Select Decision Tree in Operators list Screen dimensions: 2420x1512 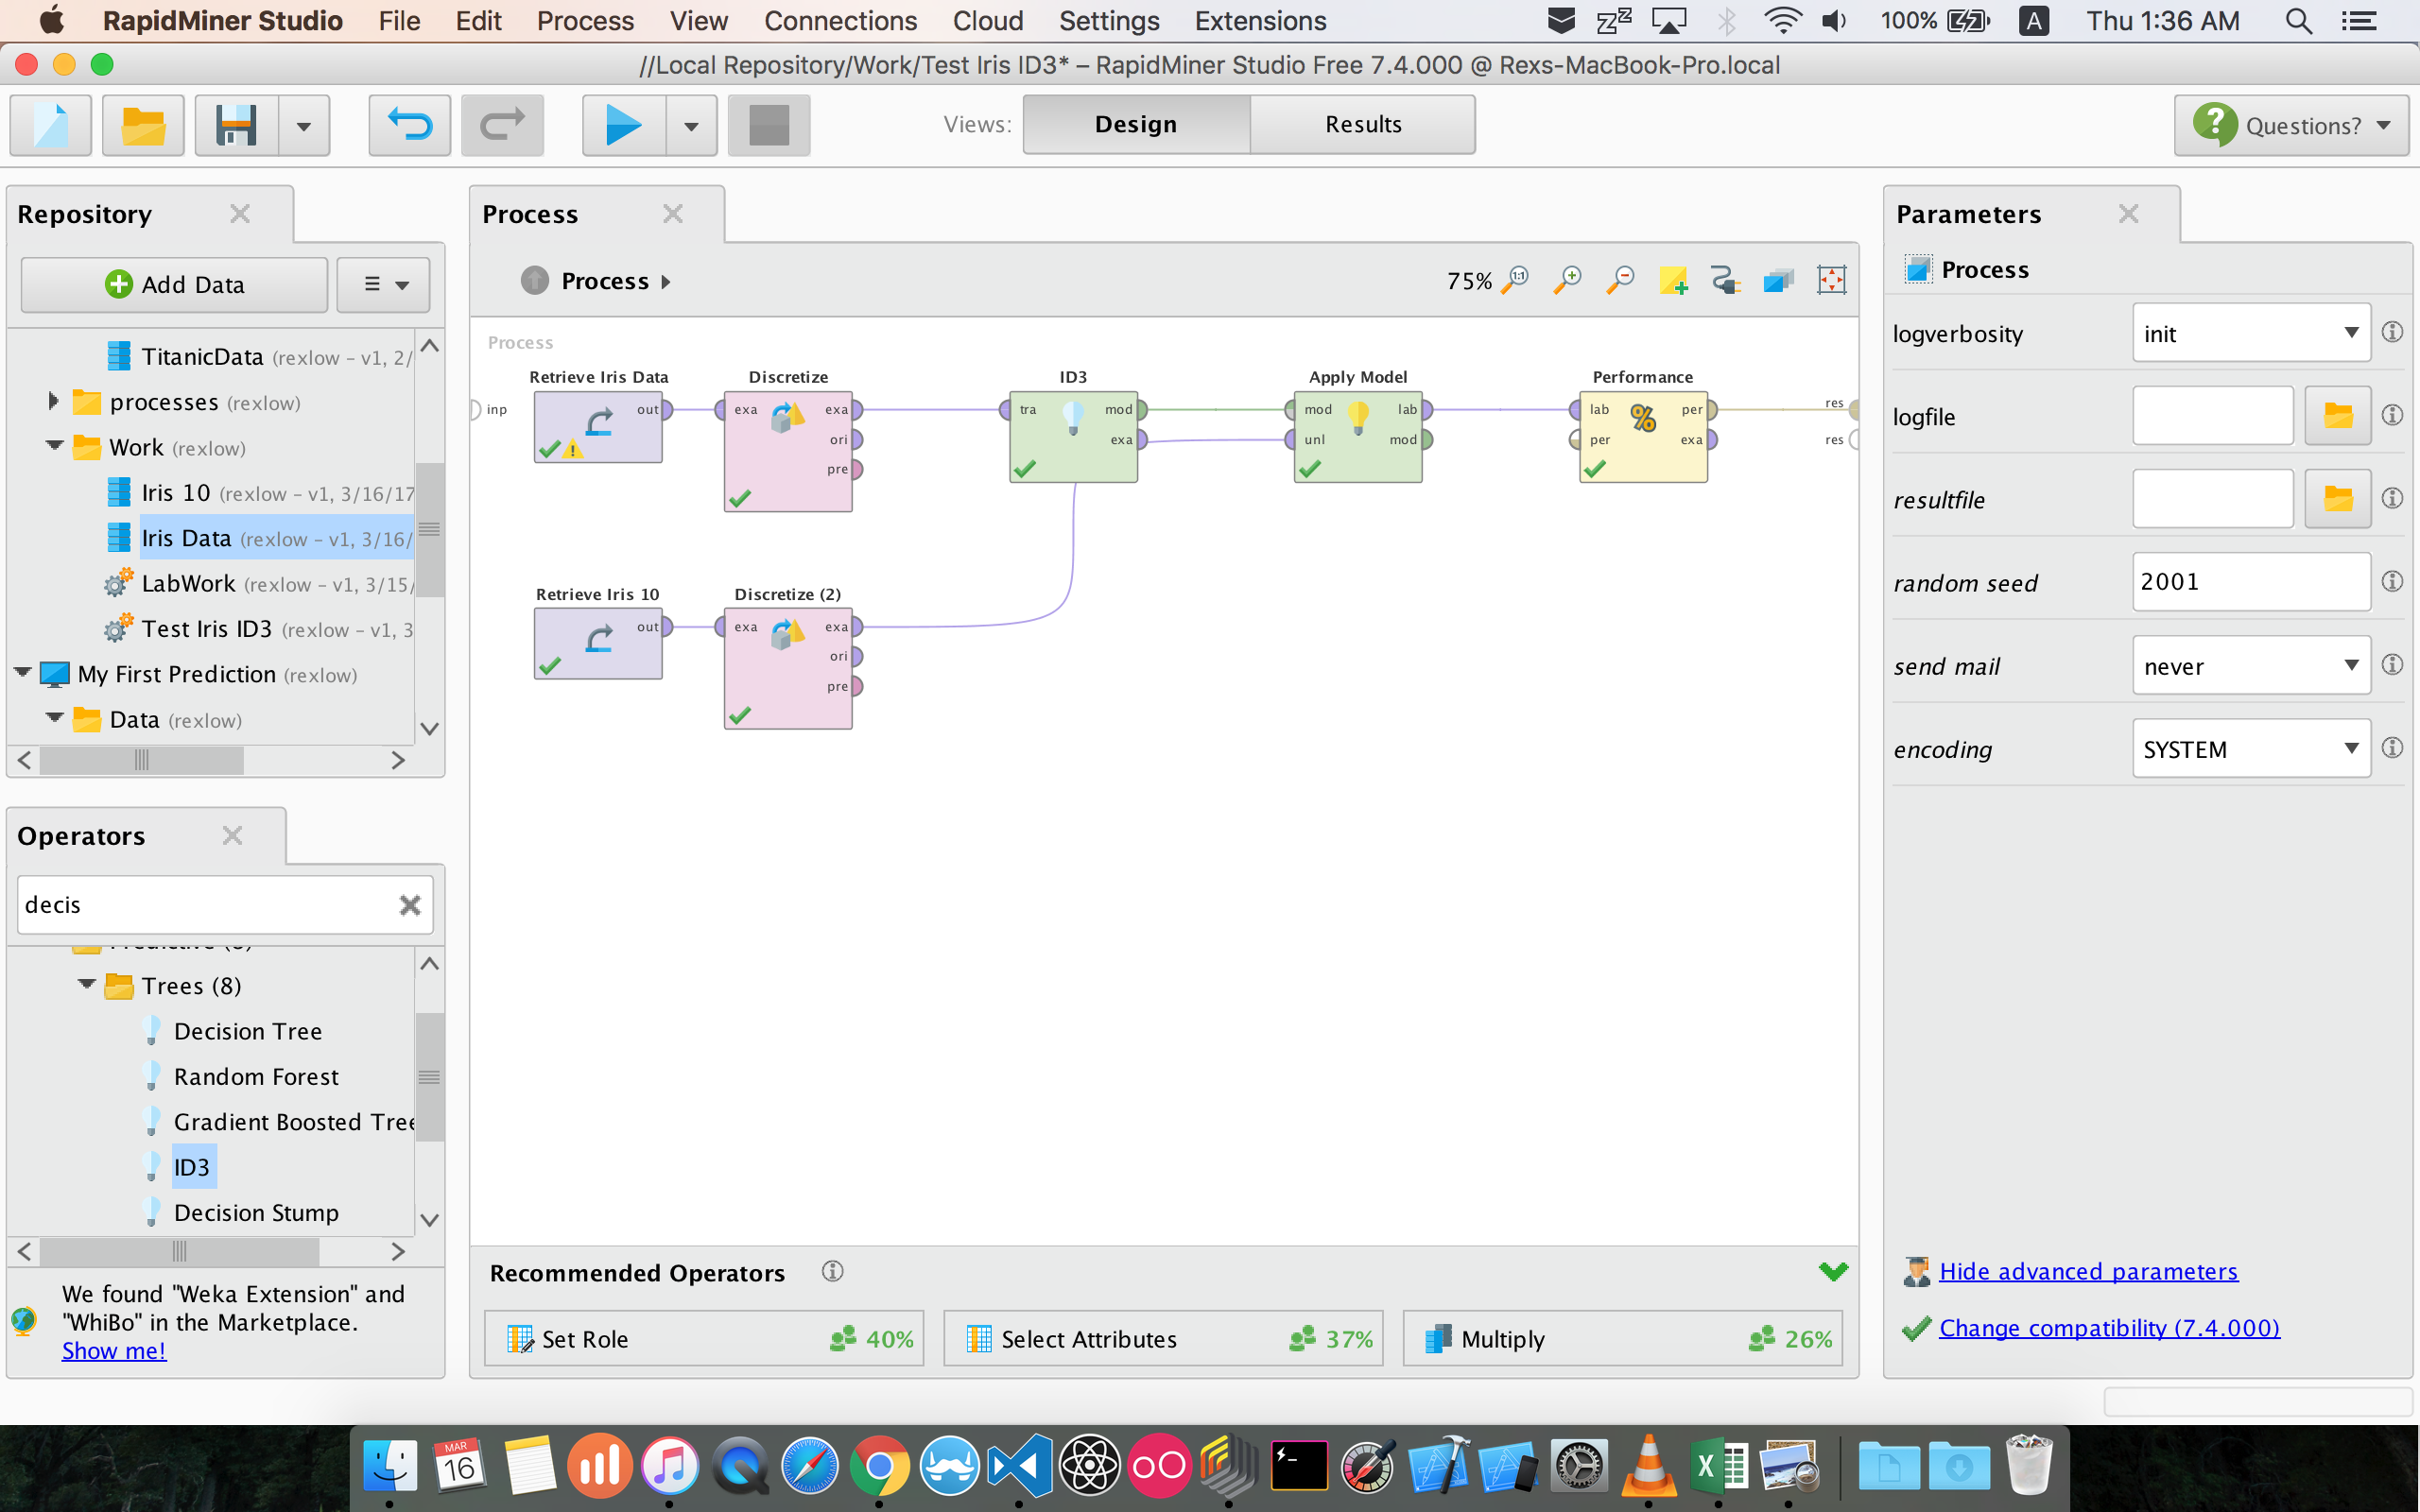pyautogui.click(x=247, y=1031)
